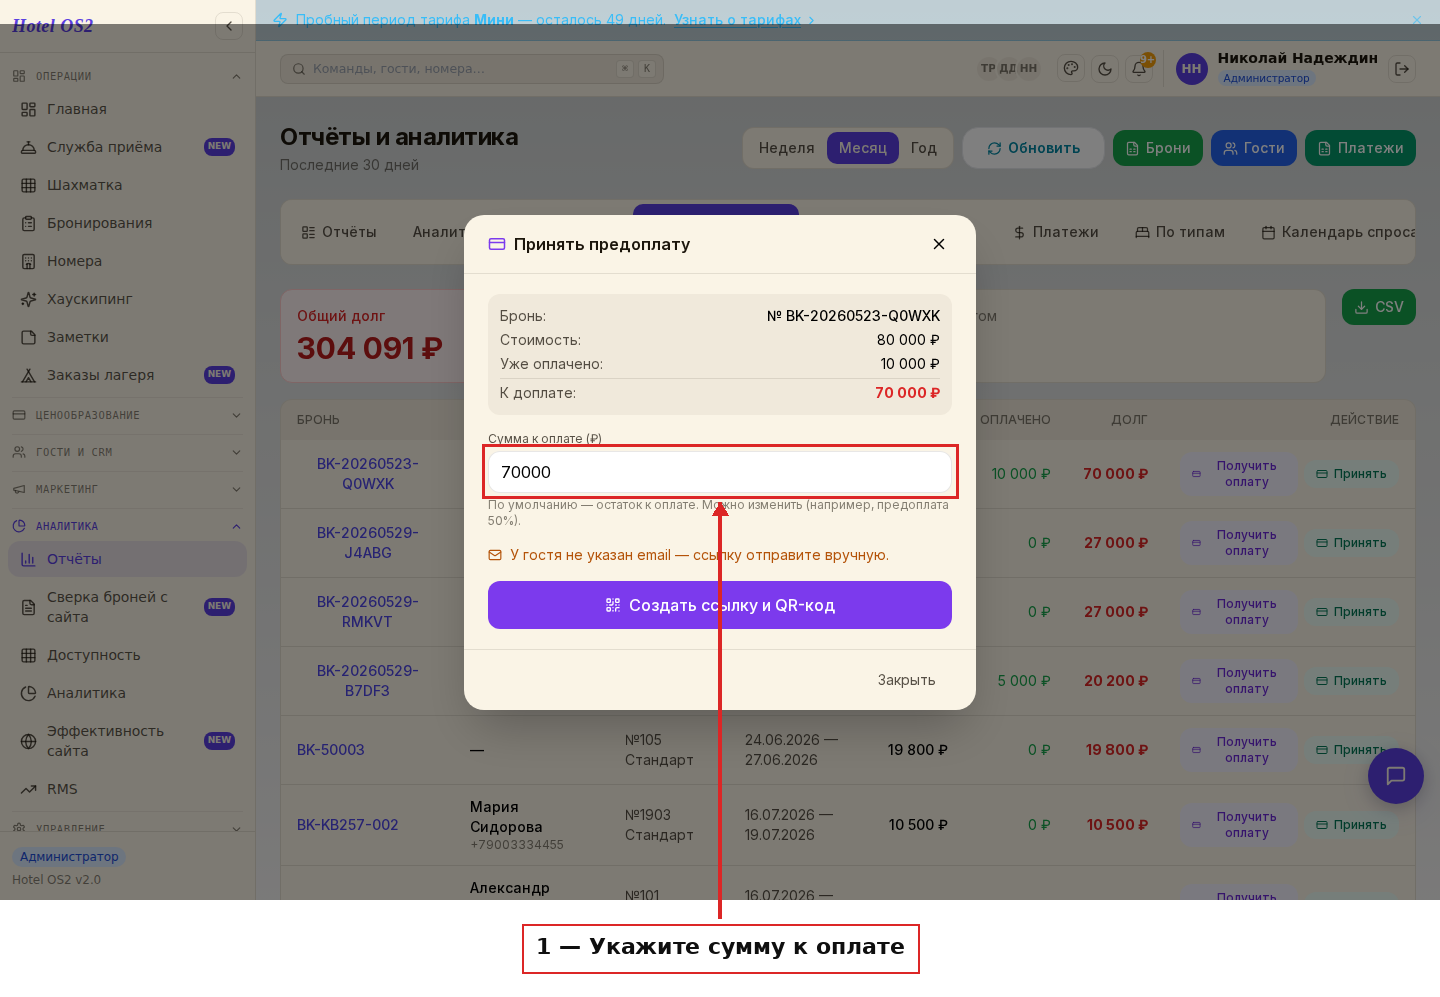Open Сверка броней с сайта

coord(127,607)
